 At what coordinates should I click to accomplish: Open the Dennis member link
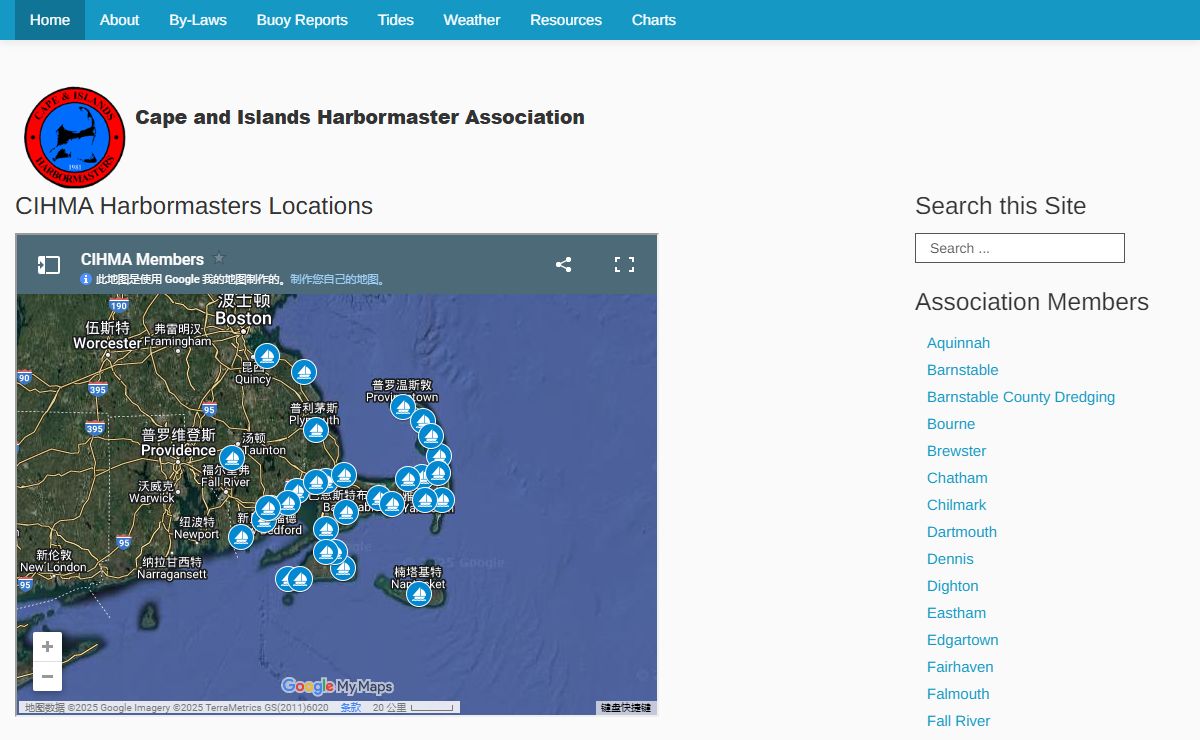950,559
